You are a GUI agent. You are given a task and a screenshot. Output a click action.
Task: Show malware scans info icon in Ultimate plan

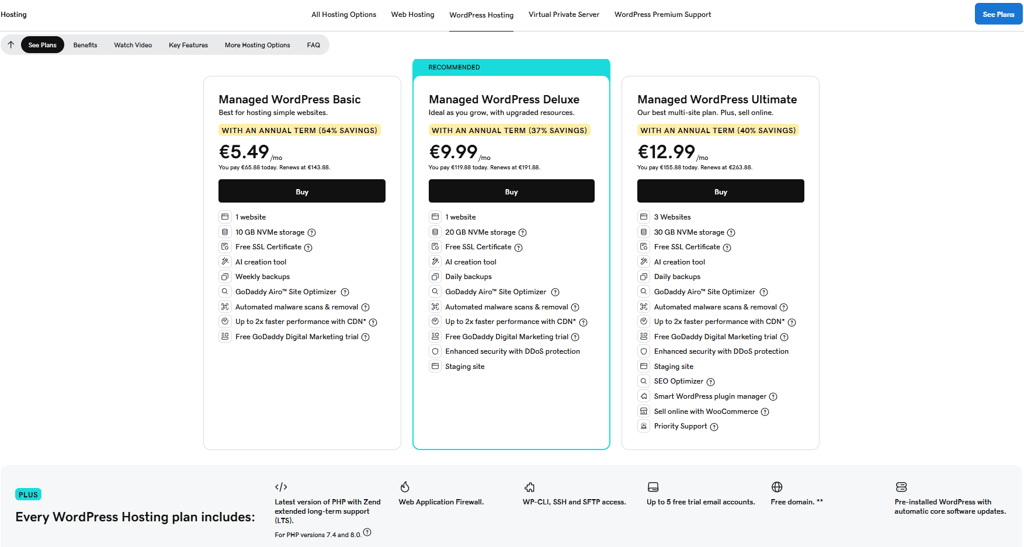point(784,307)
